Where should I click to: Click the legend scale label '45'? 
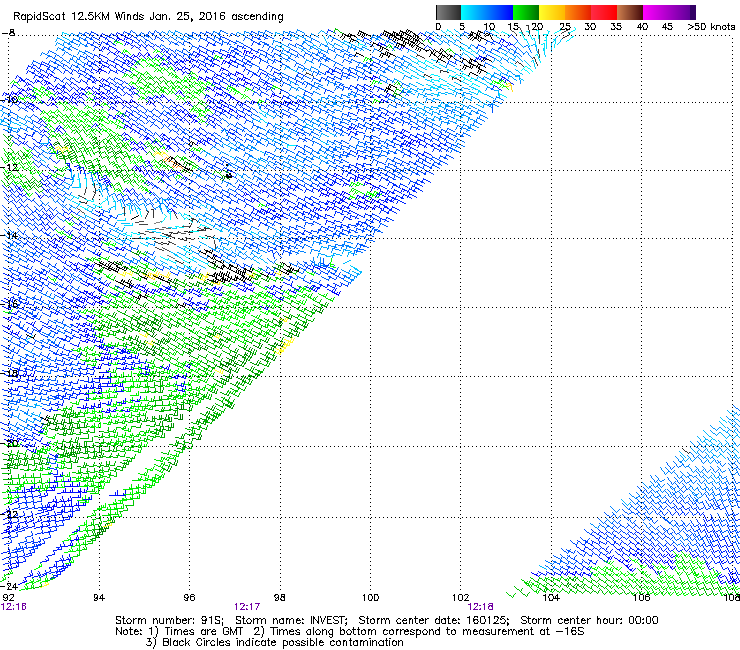[x=667, y=27]
